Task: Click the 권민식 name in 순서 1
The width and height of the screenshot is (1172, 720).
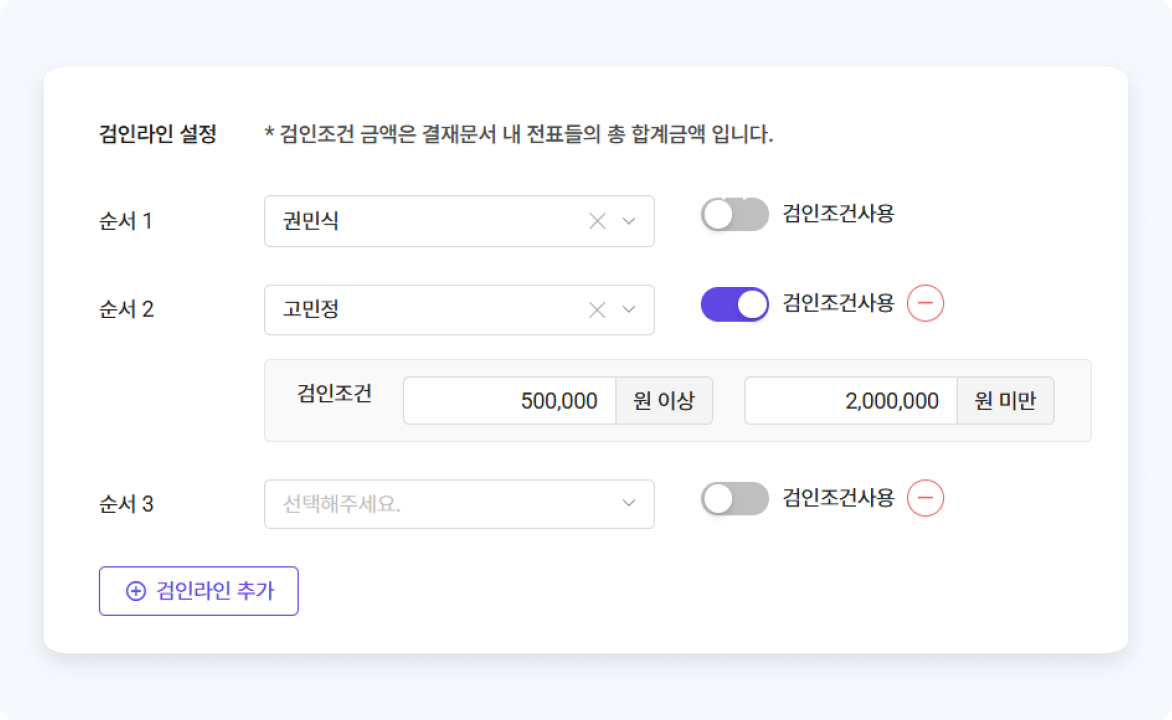Action: (311, 221)
